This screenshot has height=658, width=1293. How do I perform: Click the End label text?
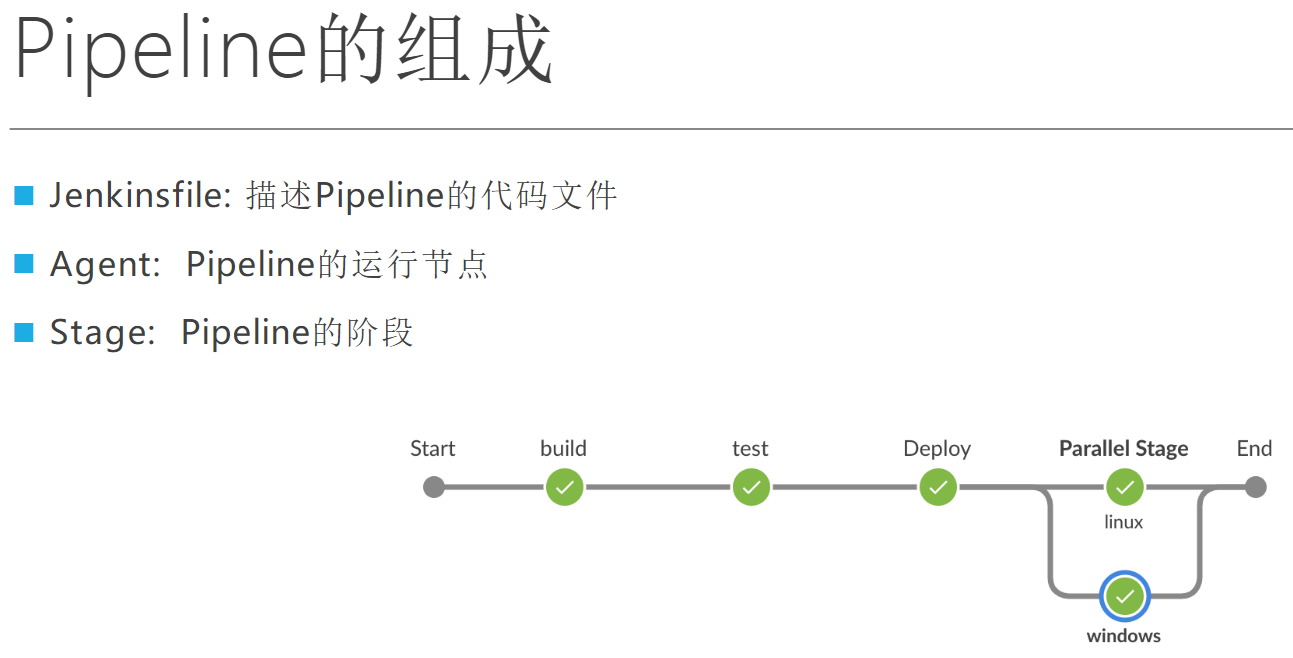coord(1254,448)
